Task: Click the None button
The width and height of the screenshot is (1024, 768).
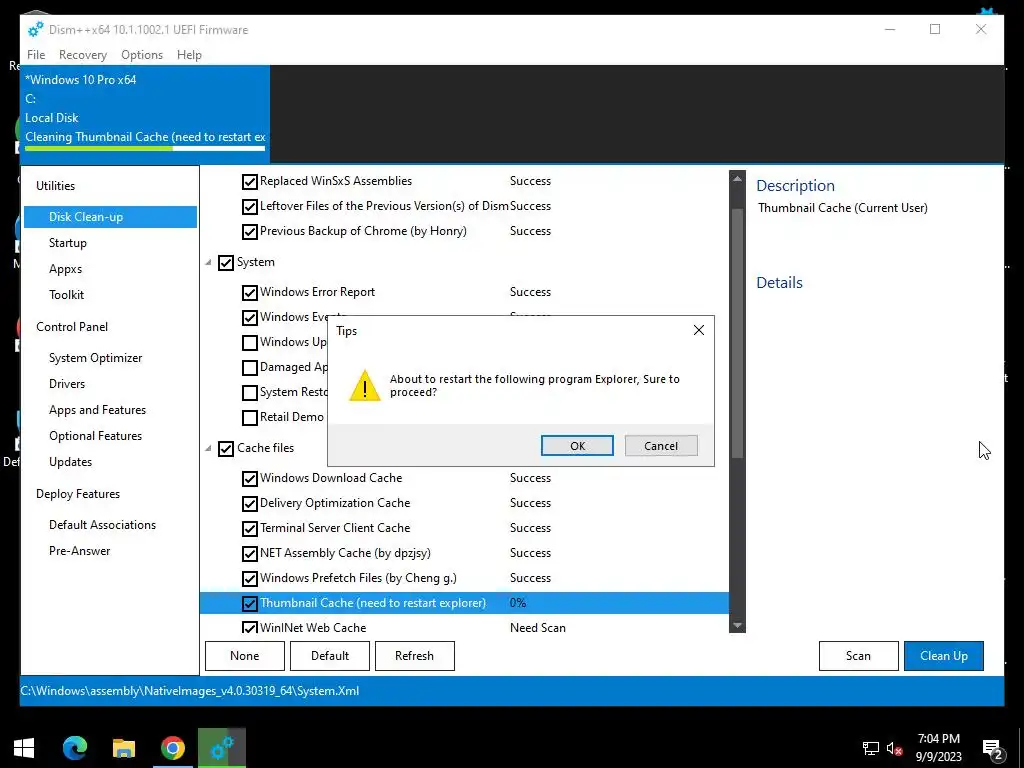Action: click(245, 656)
